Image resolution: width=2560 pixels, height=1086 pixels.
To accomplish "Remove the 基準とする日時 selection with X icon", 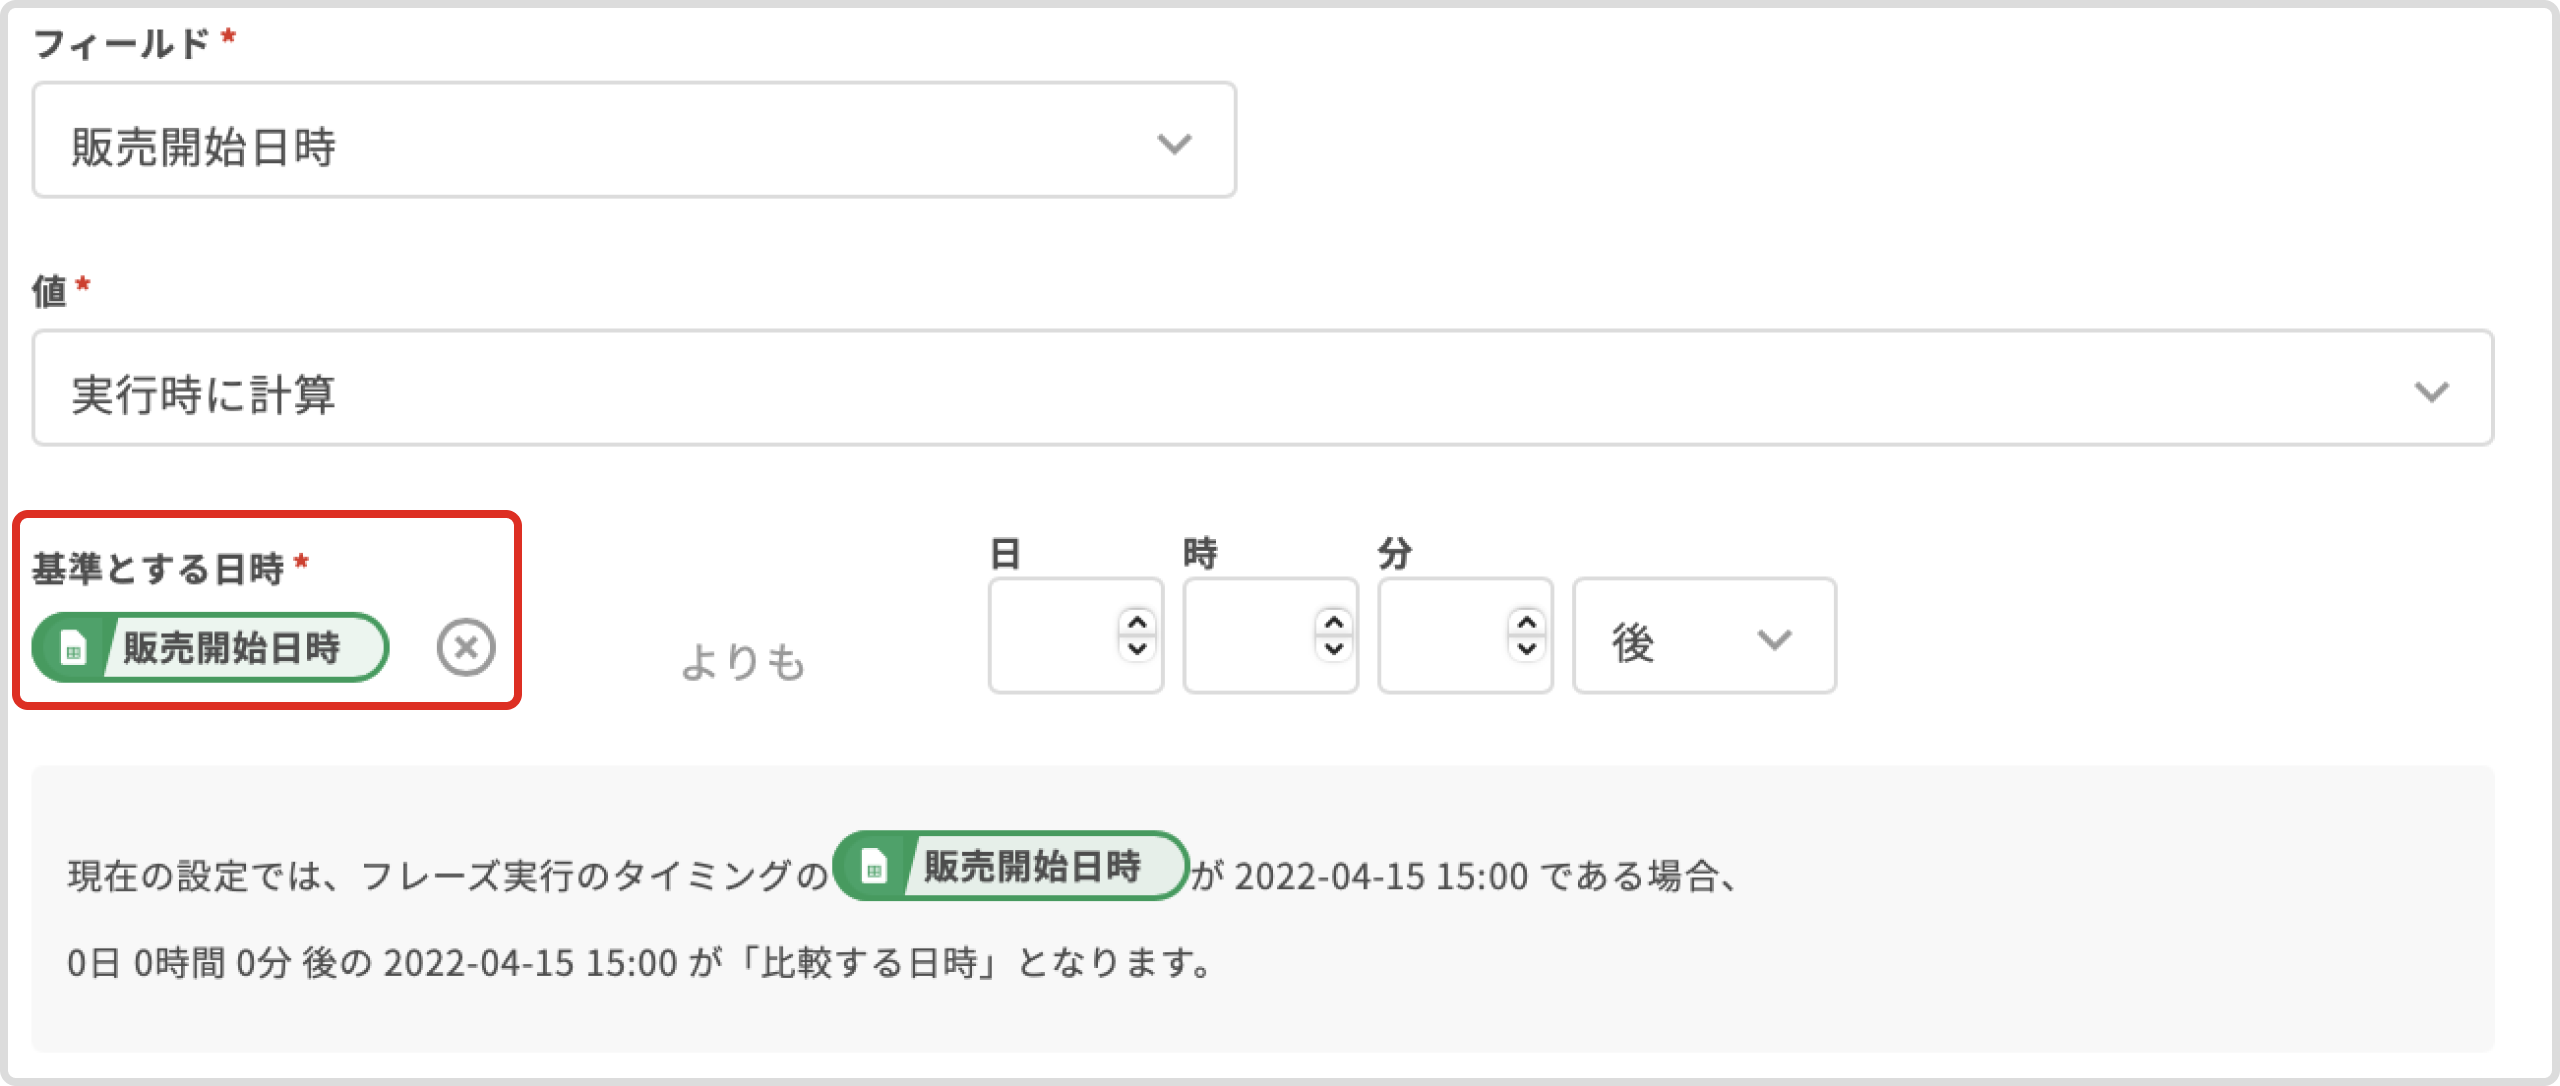I will (466, 647).
